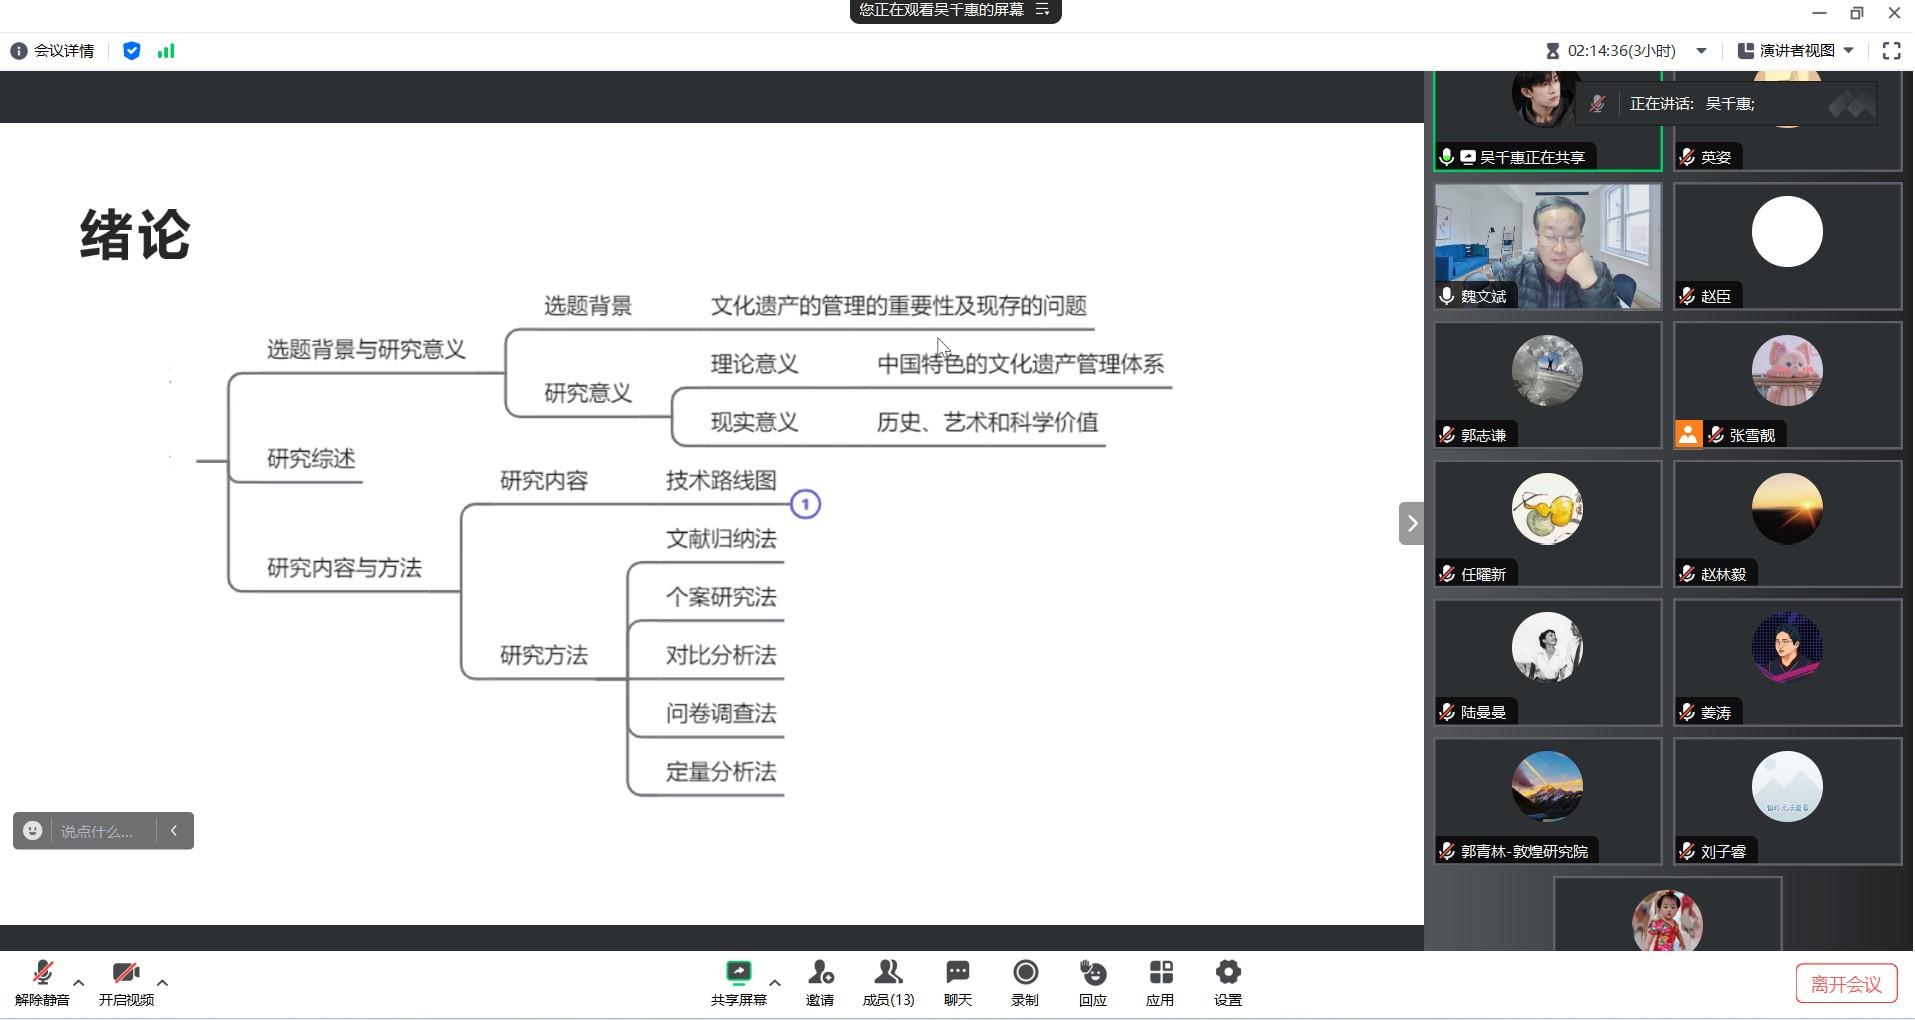Click 研究内容与方法 mind map node
Viewport: 1915px width, 1020px height.
[344, 568]
